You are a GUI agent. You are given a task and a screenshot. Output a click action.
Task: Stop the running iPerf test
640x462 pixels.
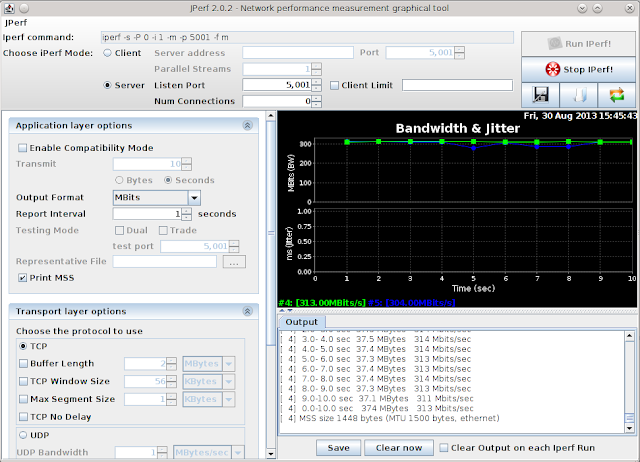click(x=578, y=69)
